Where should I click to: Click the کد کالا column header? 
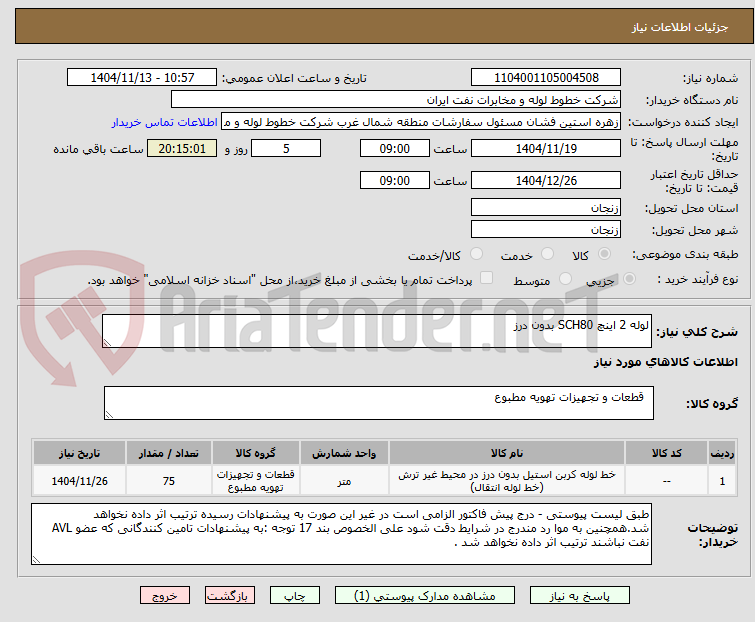click(x=666, y=453)
